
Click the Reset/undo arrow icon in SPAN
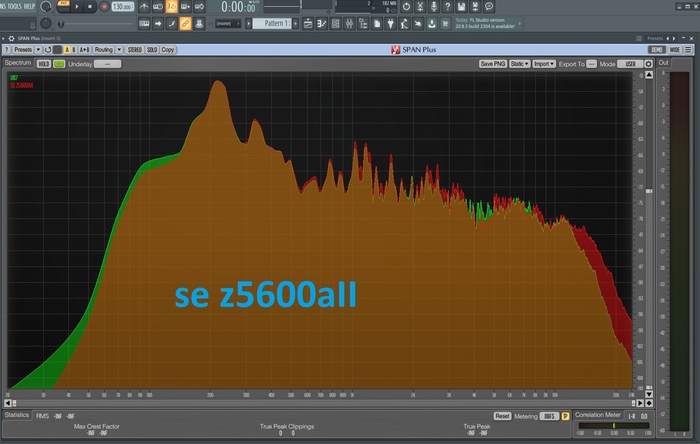click(47, 49)
